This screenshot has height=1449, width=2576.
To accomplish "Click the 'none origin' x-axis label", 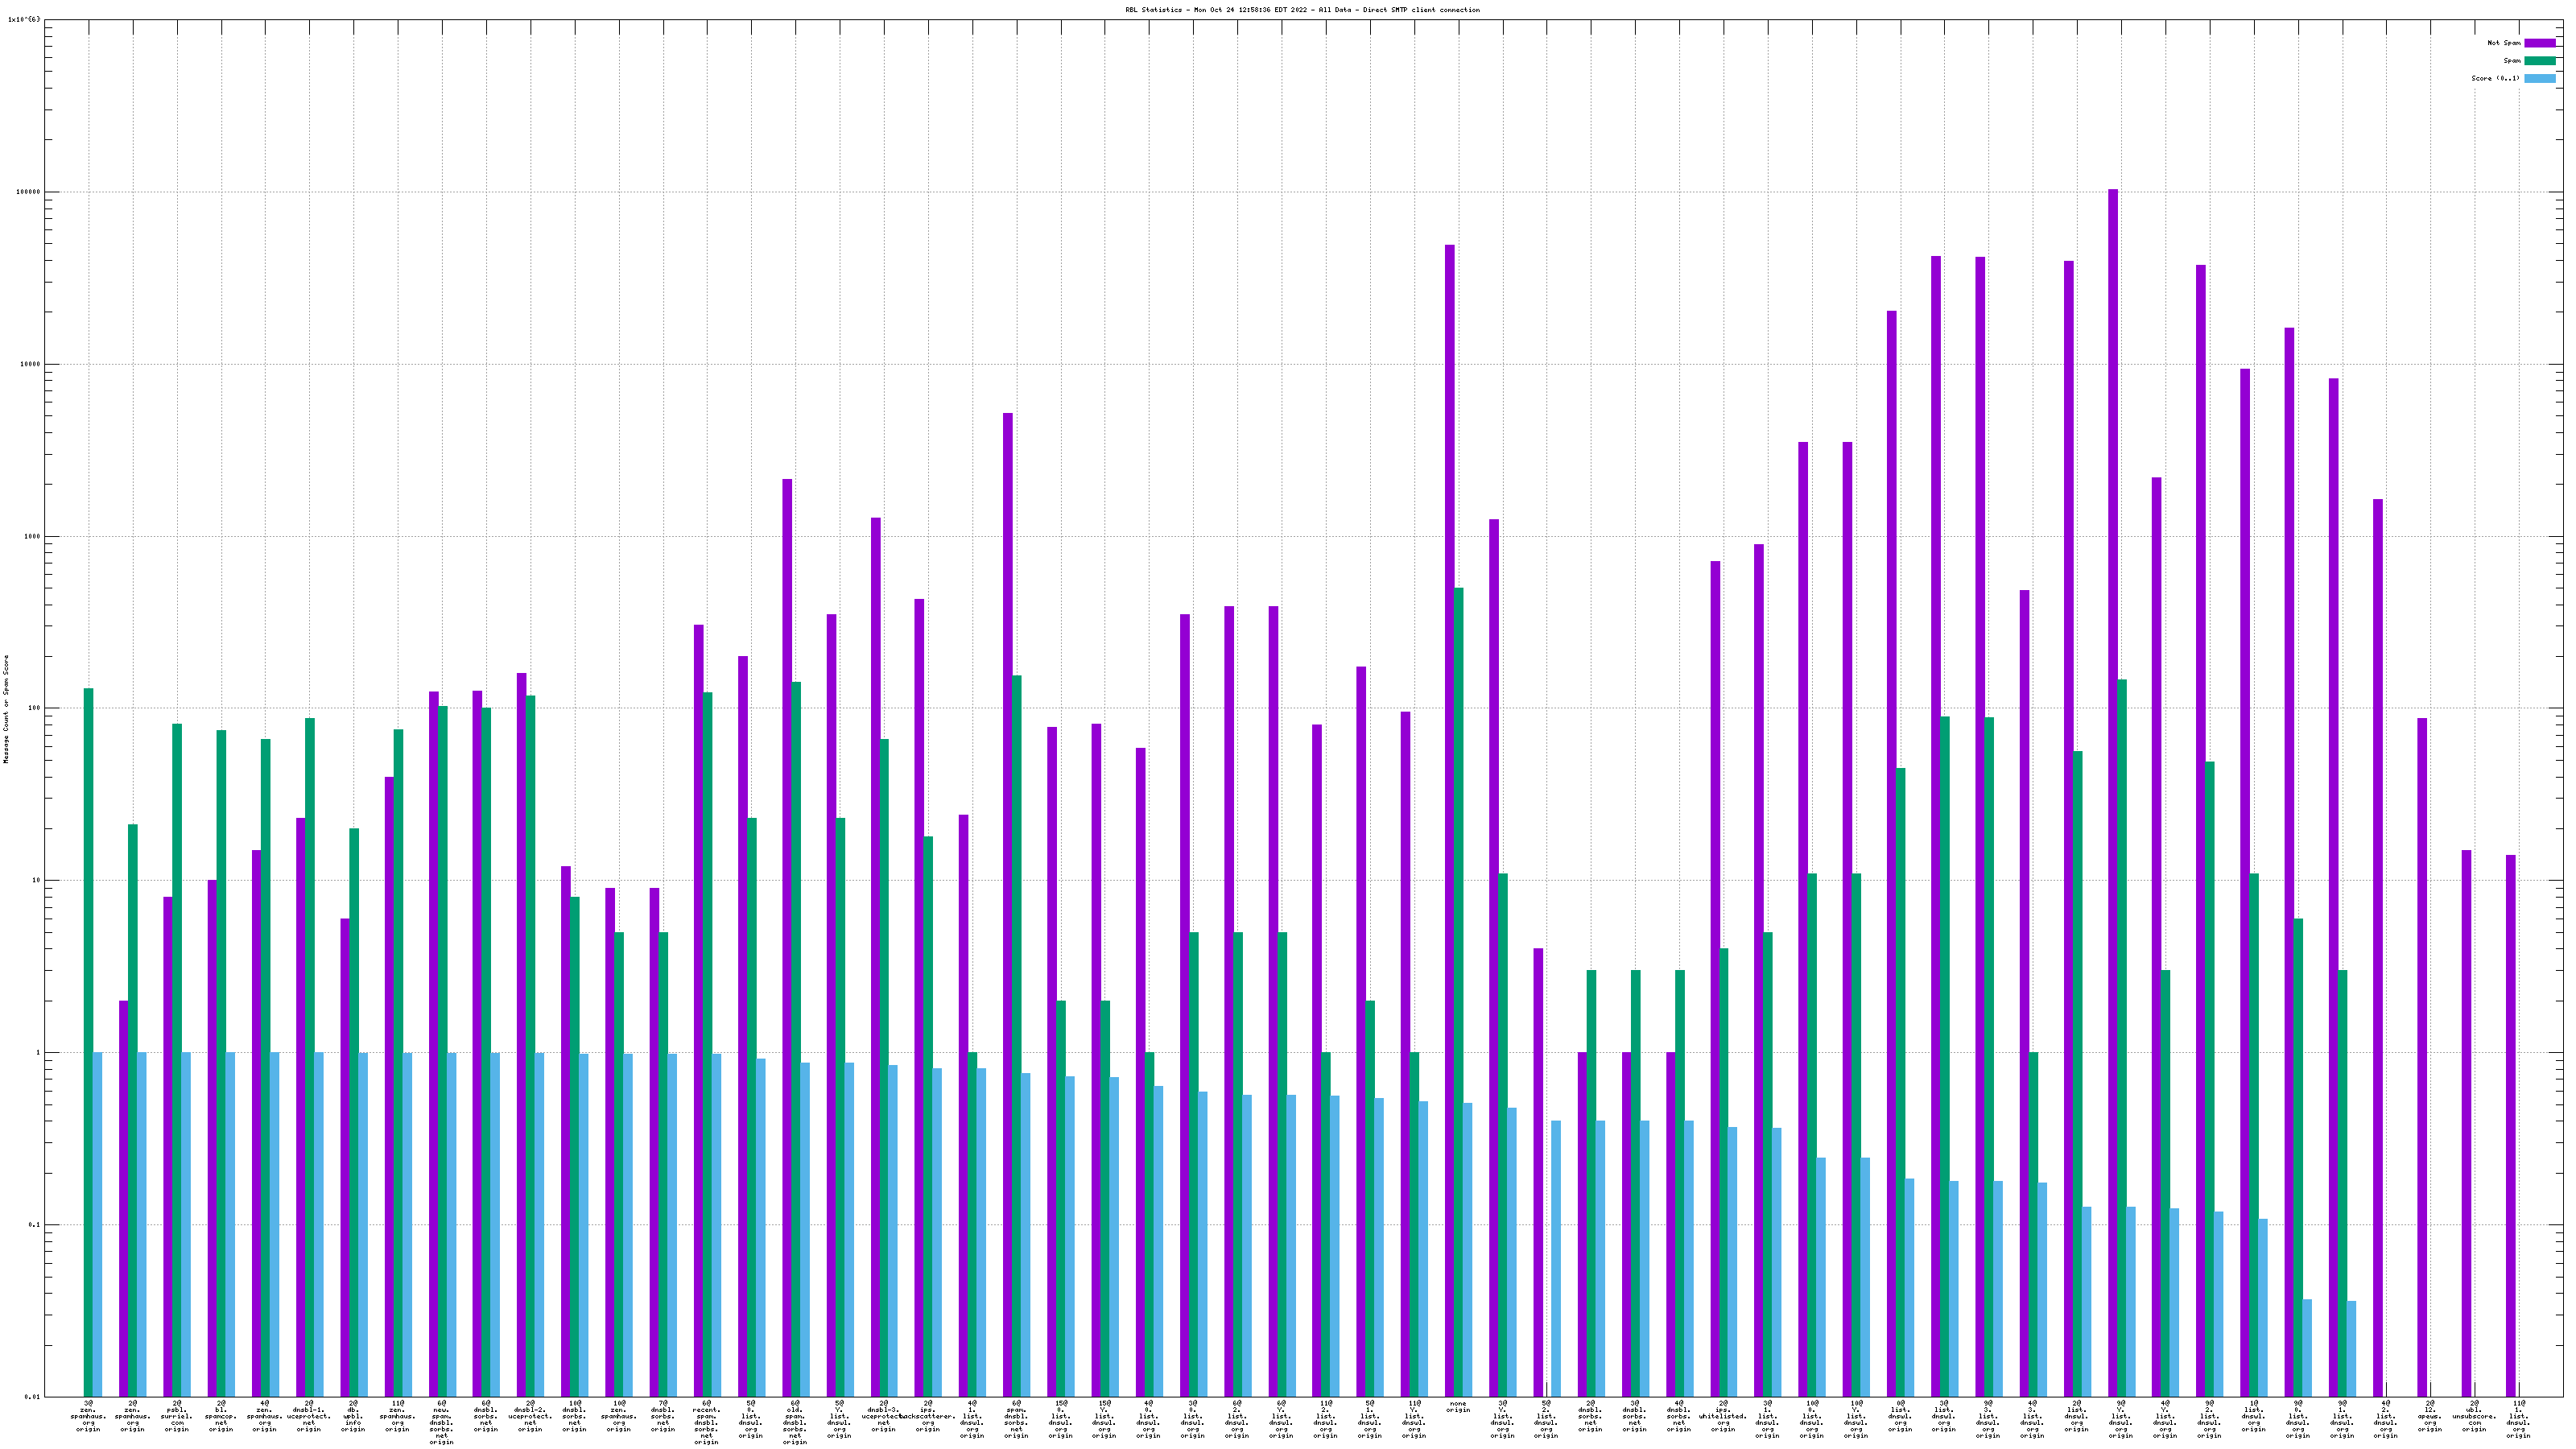I will [1458, 1407].
